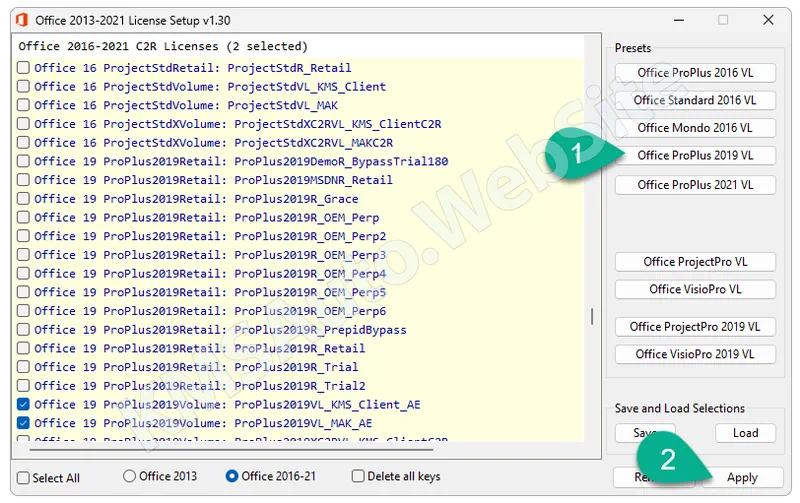Uncheck ProPlus2019VL_KMS_Client_AE license
The width and height of the screenshot is (800, 503).
tap(23, 404)
